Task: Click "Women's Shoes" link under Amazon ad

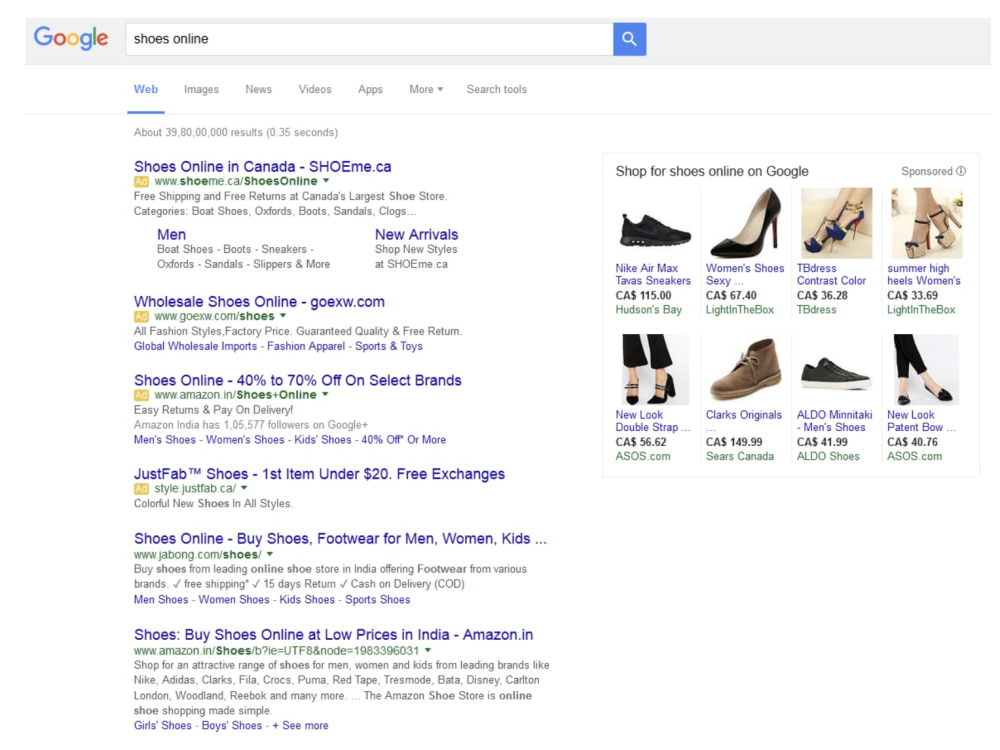Action: click(x=245, y=440)
